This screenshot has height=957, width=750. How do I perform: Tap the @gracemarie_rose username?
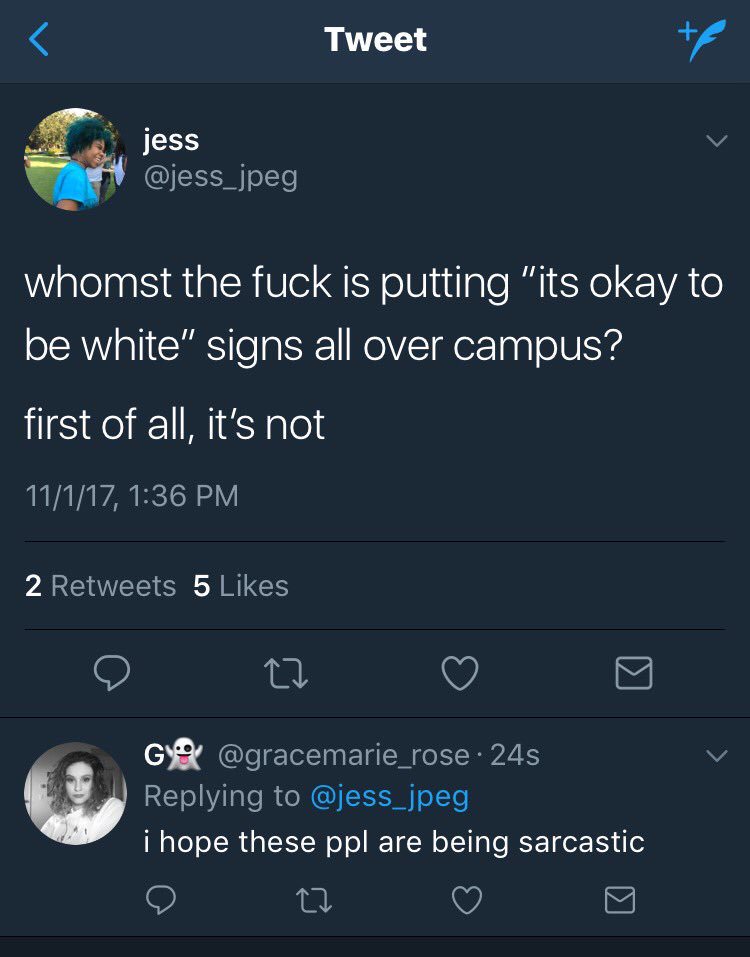point(341,755)
